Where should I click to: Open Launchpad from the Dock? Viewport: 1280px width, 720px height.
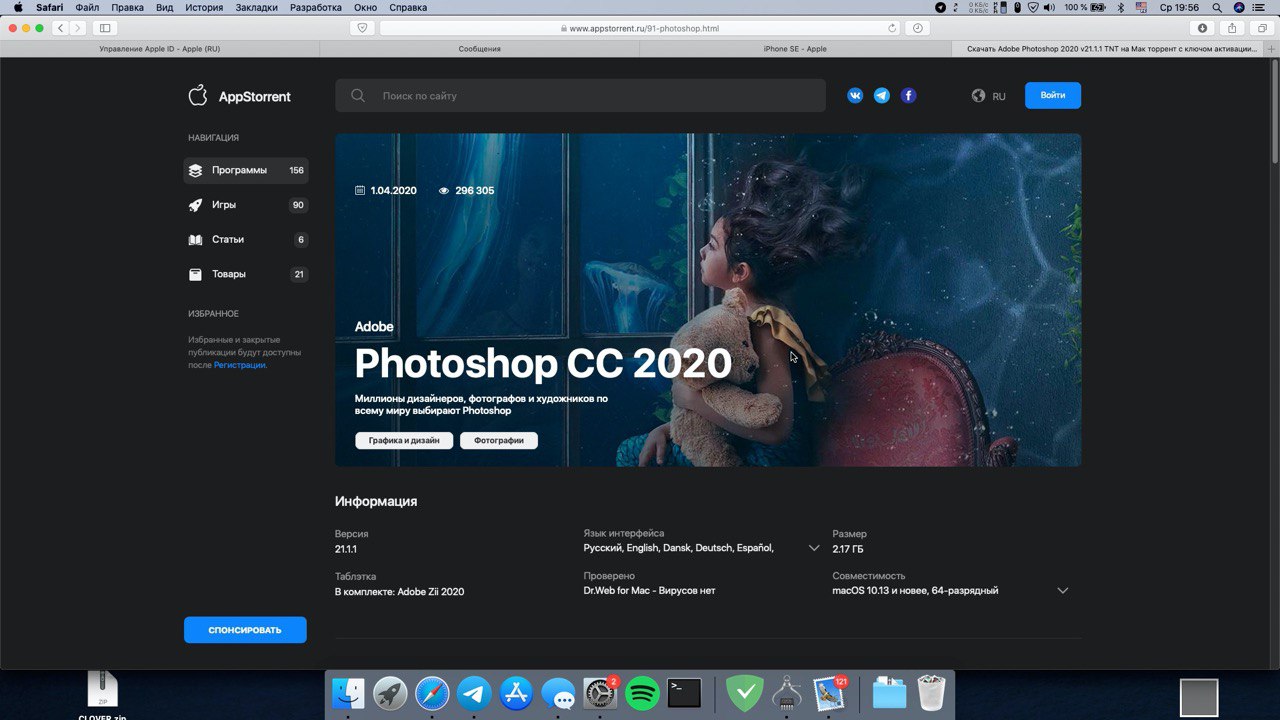390,693
